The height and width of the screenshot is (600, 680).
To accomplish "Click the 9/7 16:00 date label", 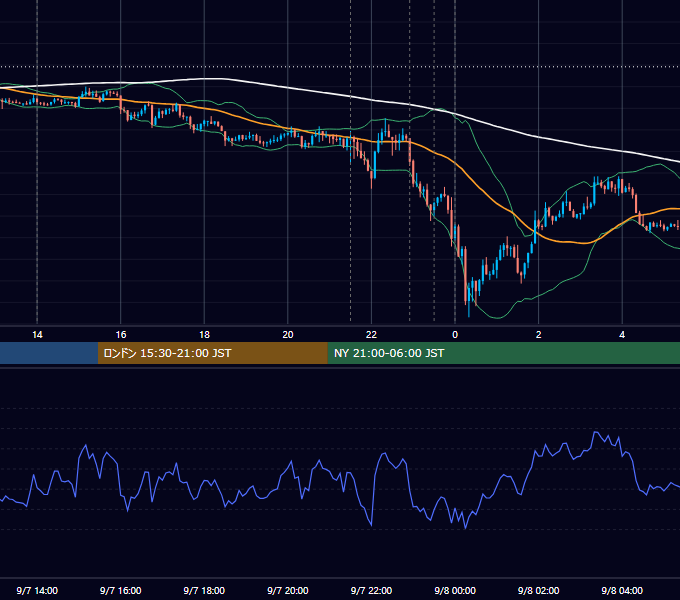I will 121,590.
